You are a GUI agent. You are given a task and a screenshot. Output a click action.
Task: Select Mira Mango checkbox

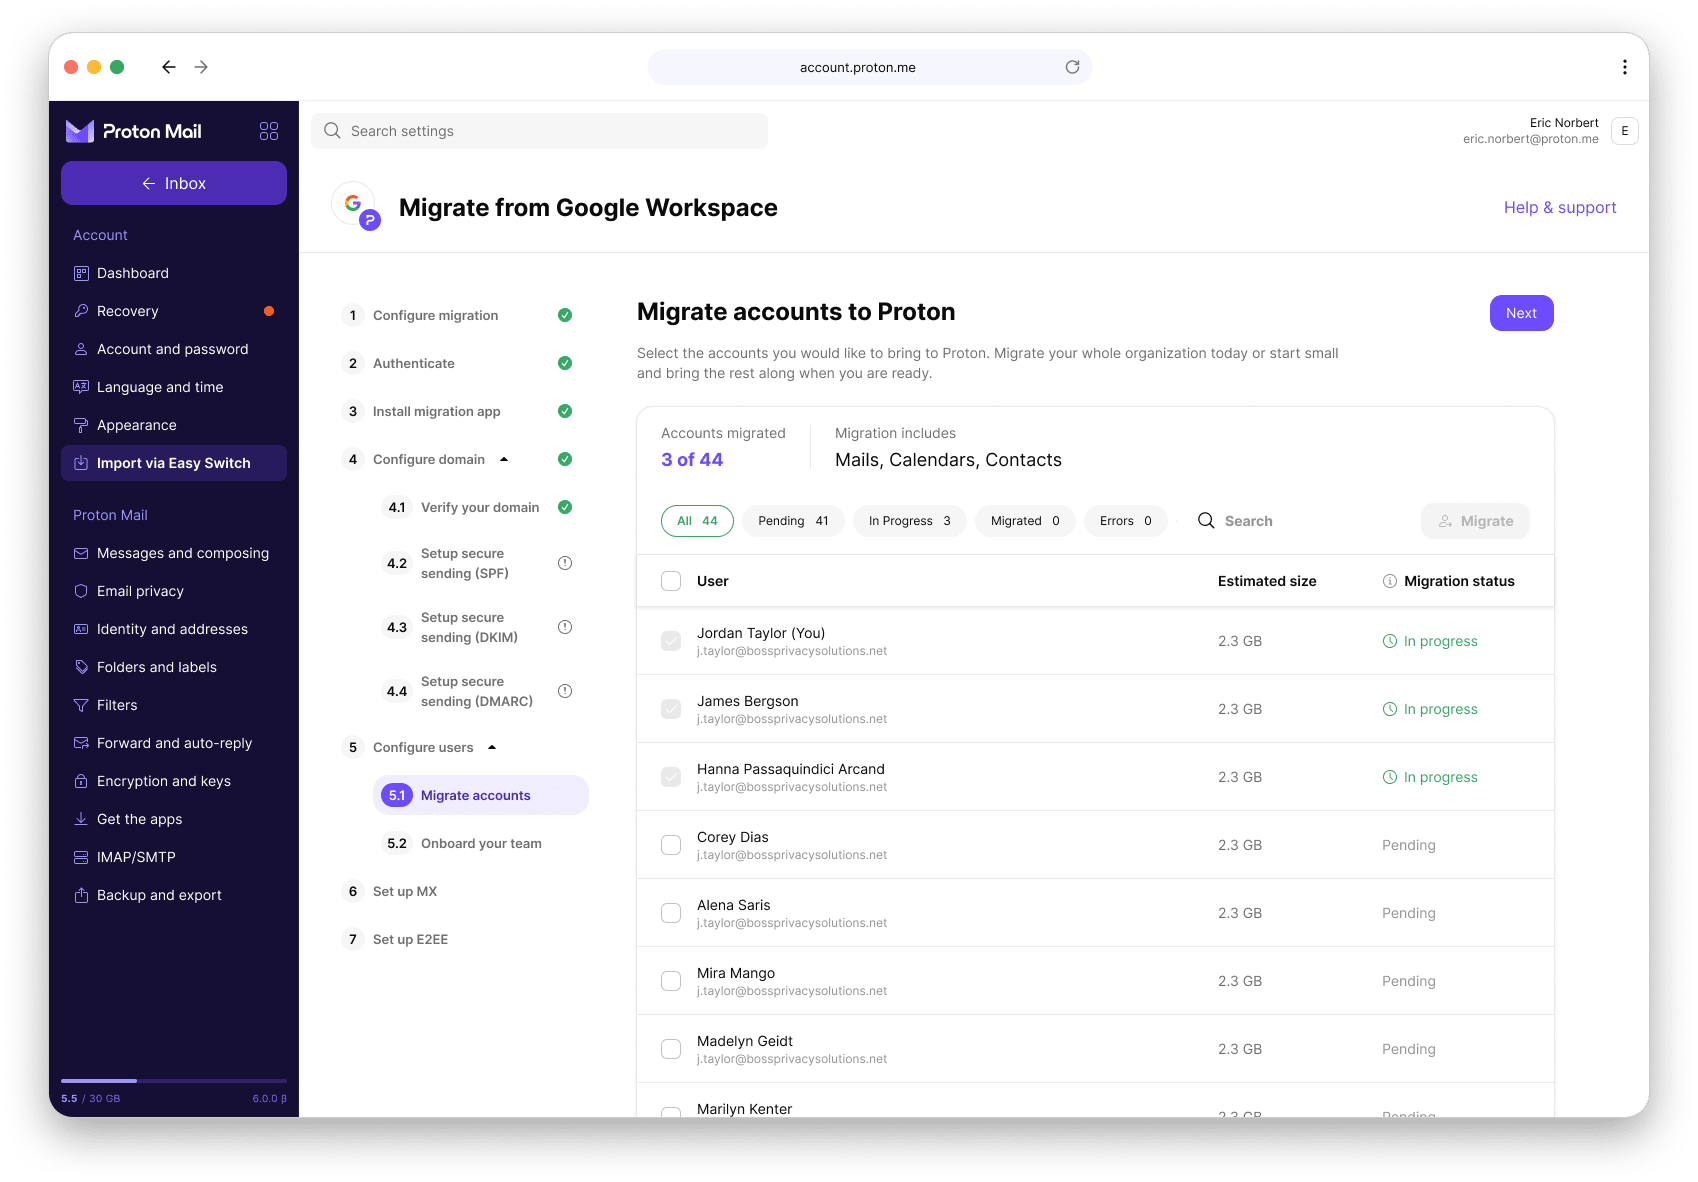[671, 981]
